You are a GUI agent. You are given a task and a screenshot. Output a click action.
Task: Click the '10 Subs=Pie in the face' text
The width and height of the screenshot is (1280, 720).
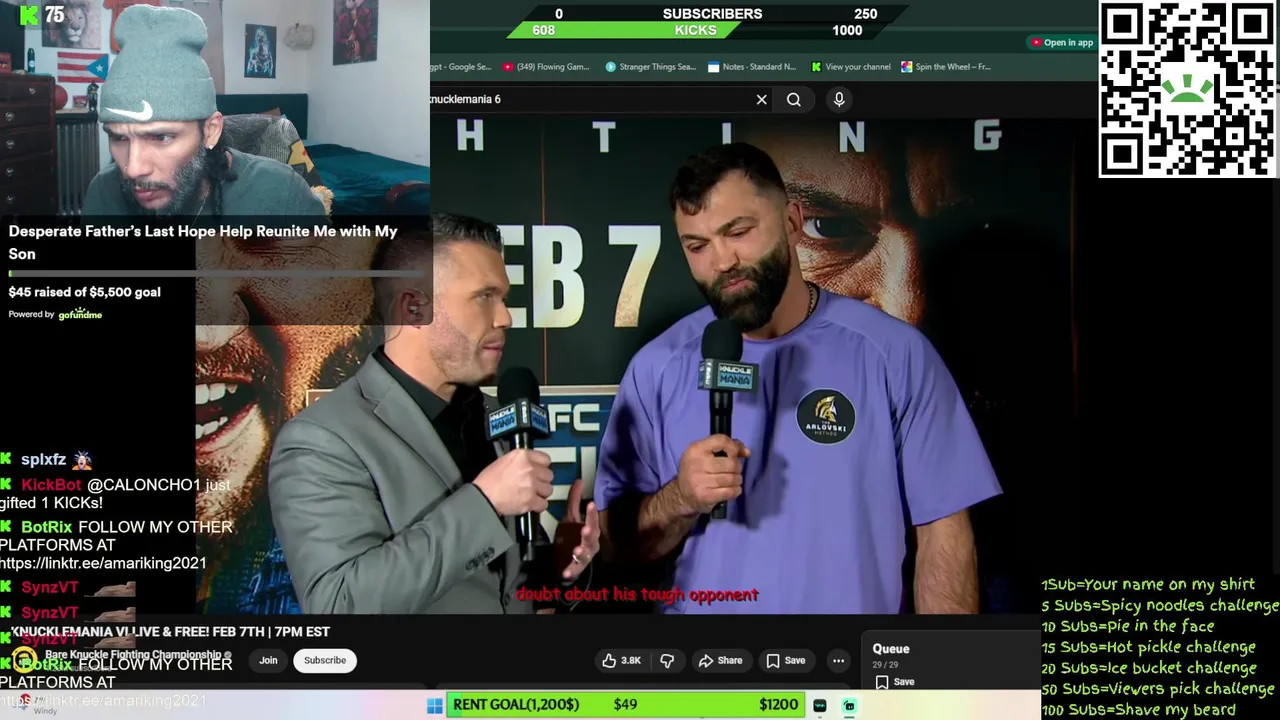pos(1128,626)
